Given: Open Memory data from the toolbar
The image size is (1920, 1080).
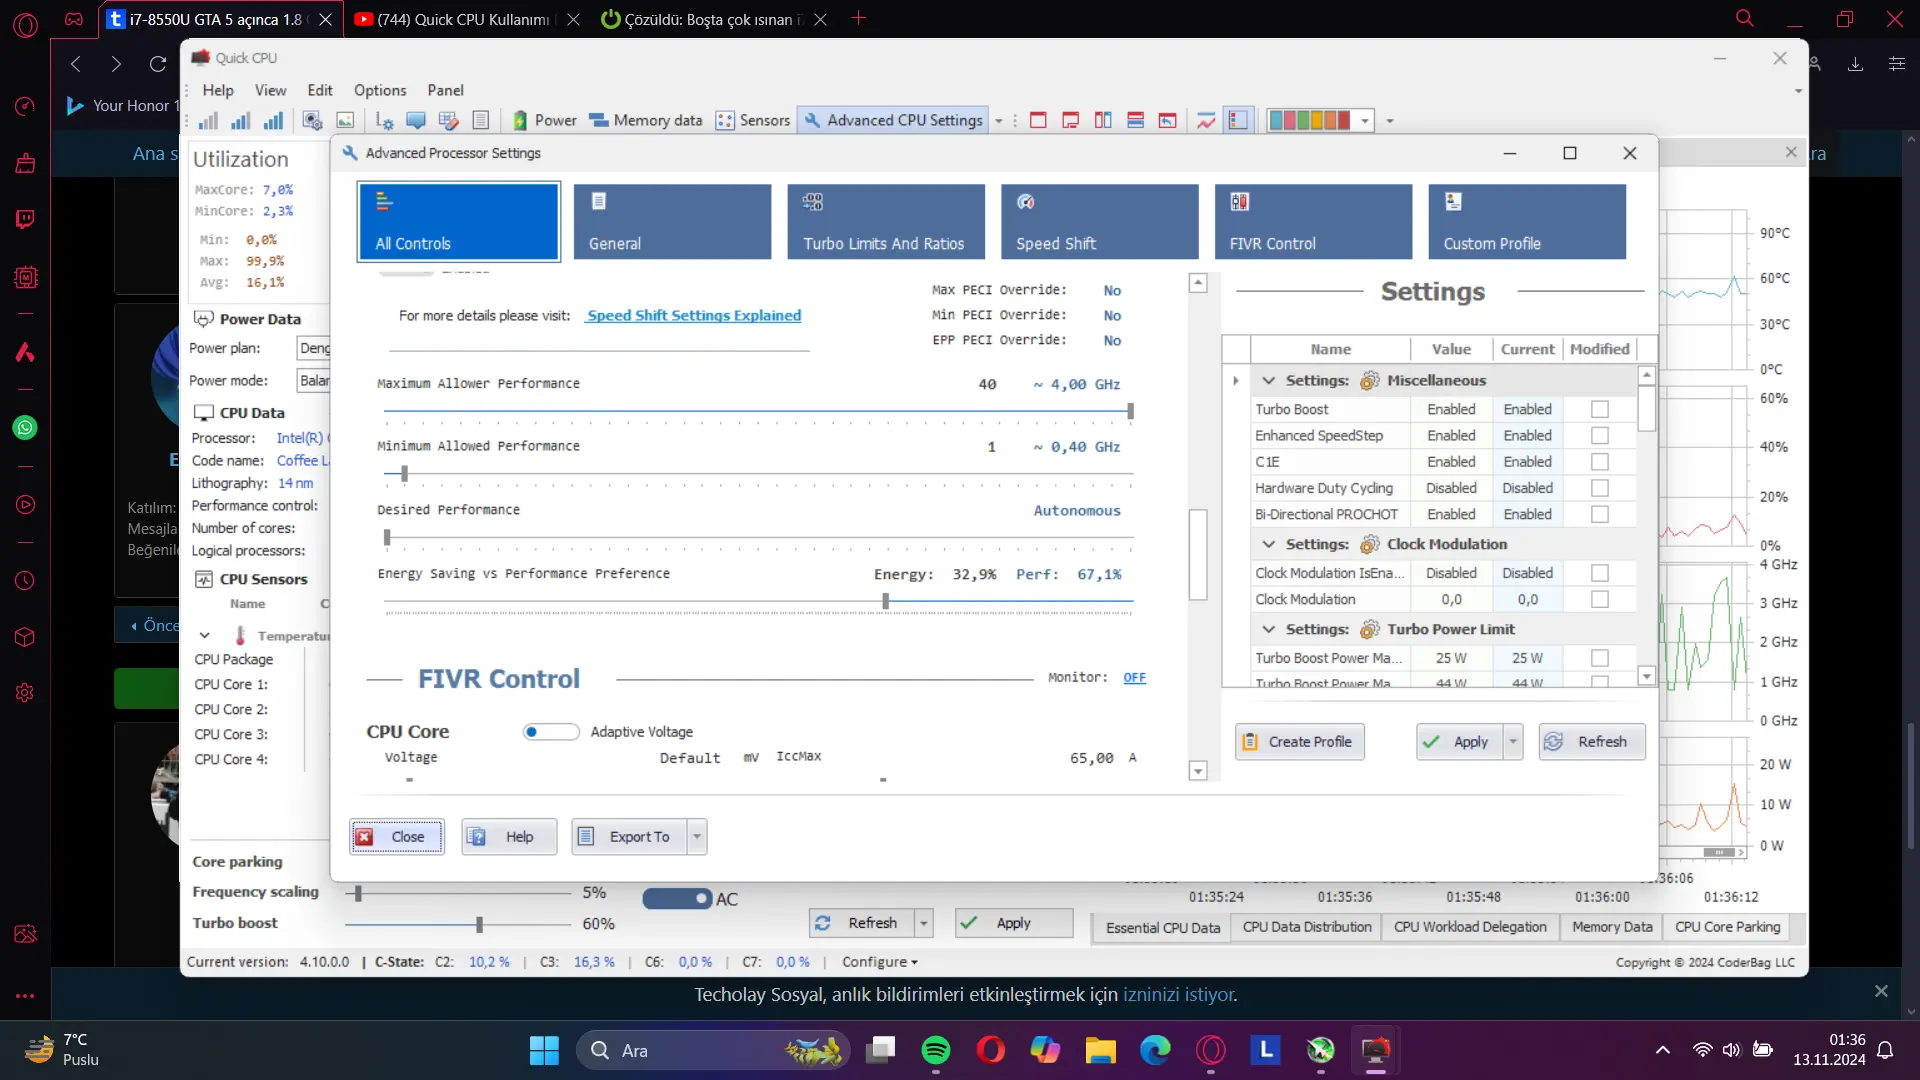Looking at the screenshot, I should click(x=646, y=121).
